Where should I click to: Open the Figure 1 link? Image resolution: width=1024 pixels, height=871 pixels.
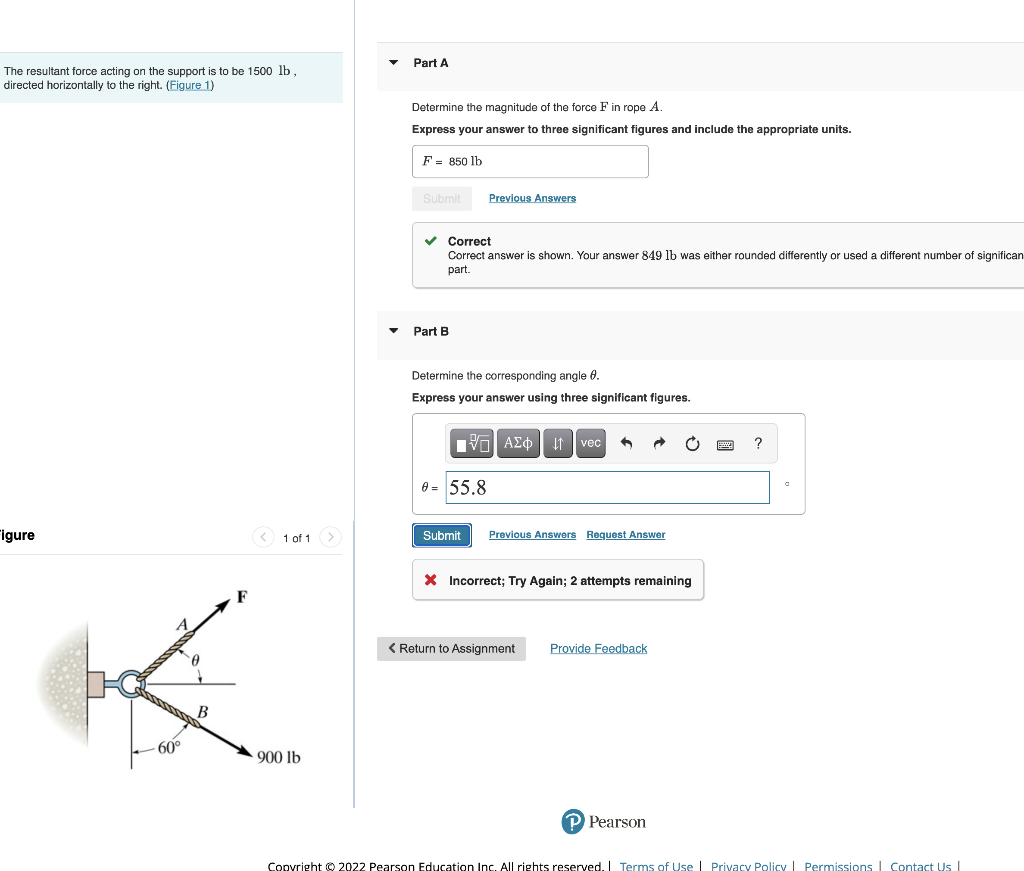[x=188, y=84]
